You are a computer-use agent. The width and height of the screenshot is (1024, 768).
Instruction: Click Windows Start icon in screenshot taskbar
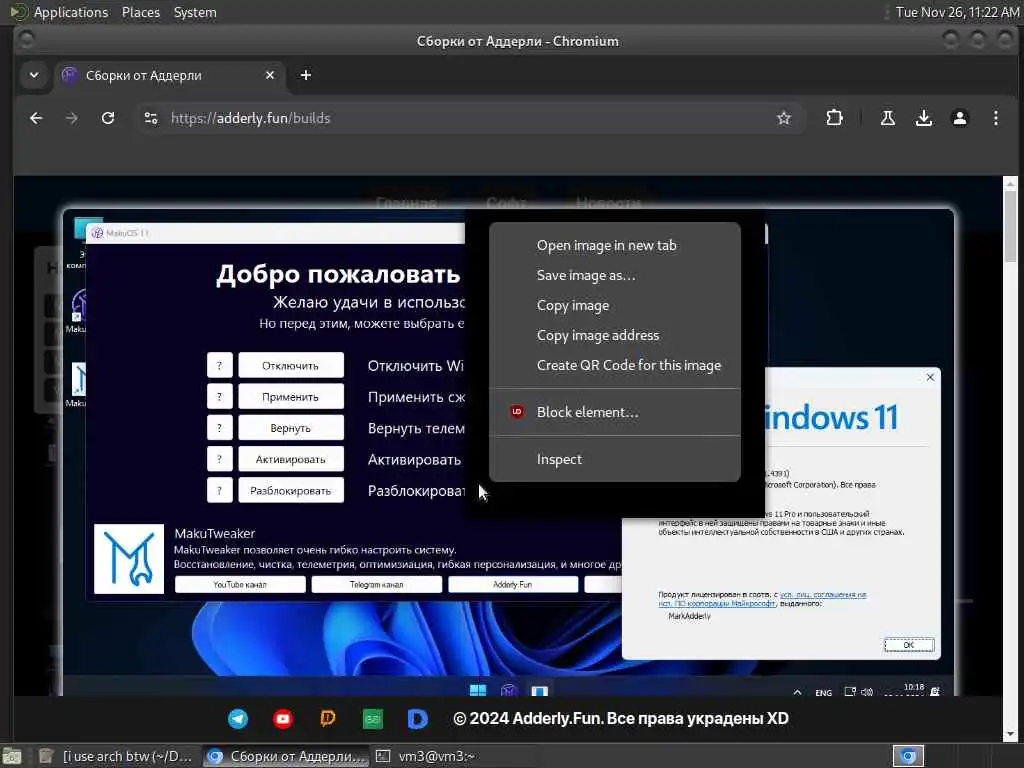[477, 691]
